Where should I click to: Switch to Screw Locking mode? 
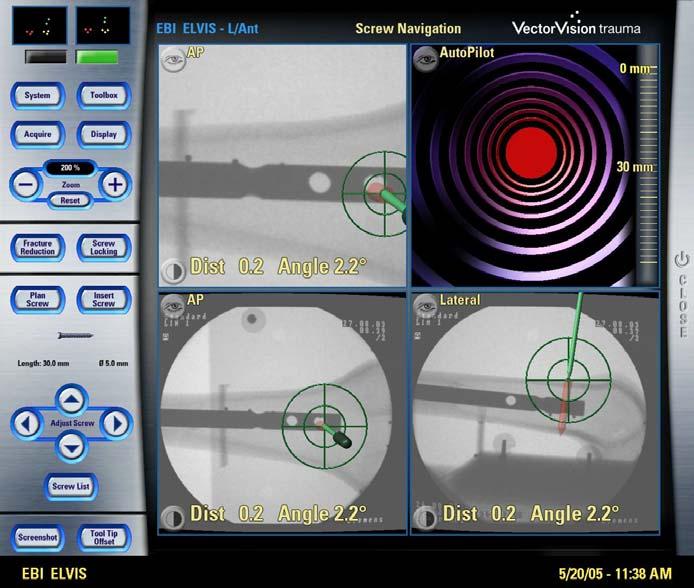click(104, 248)
